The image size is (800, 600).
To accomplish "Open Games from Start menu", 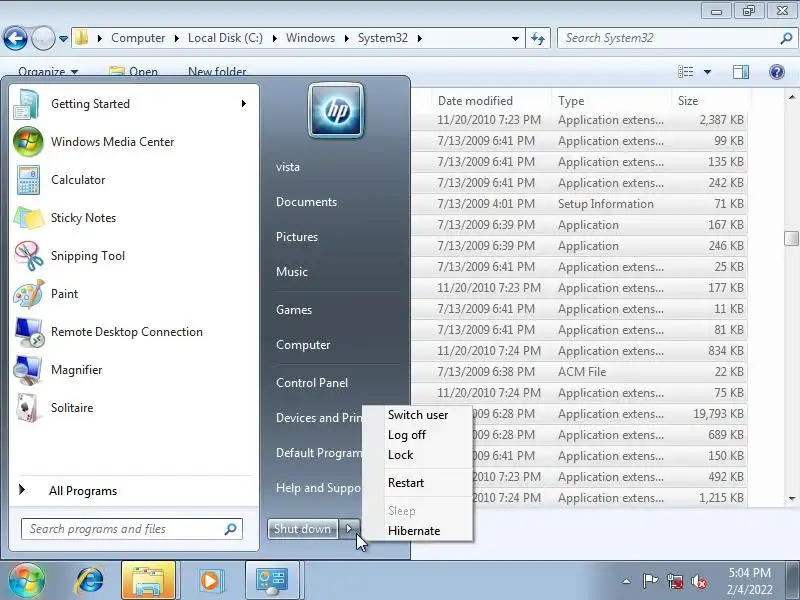I will [x=293, y=310].
